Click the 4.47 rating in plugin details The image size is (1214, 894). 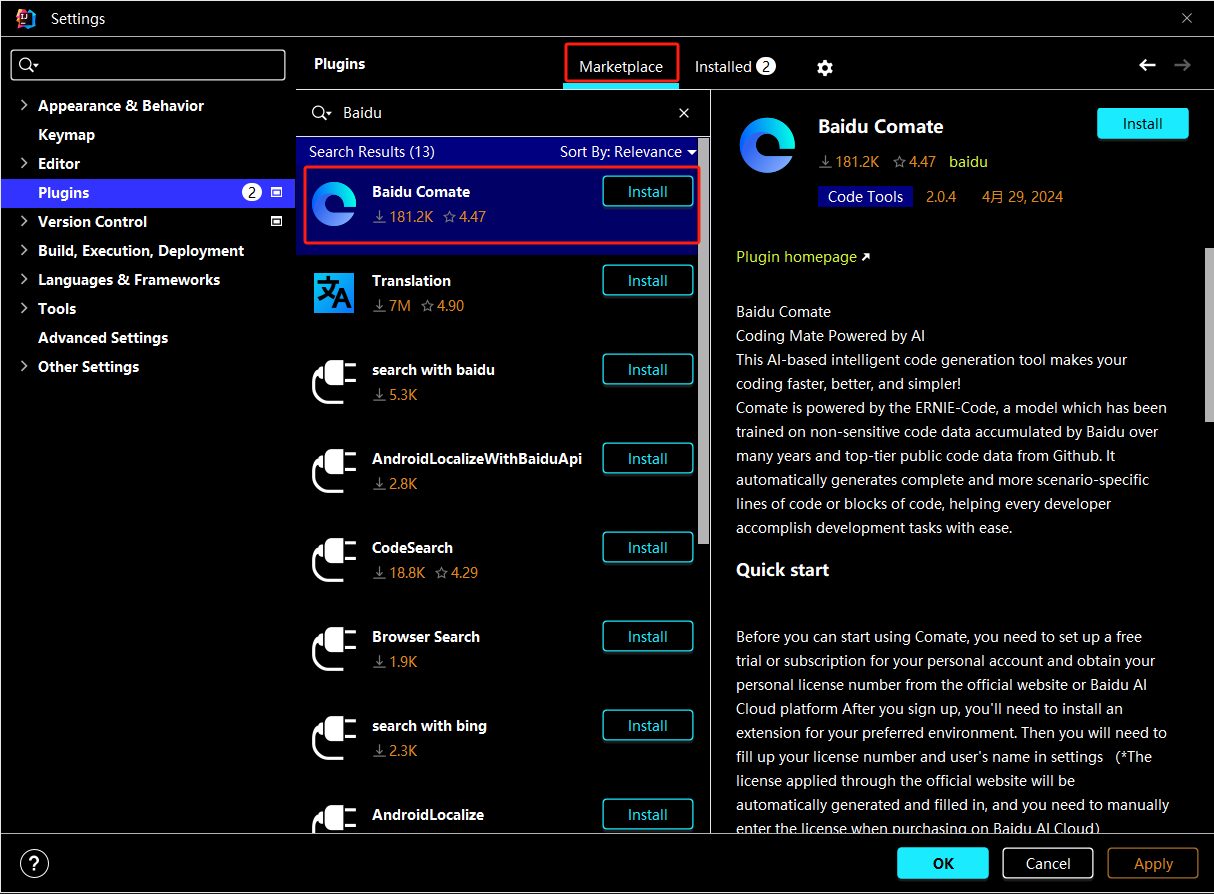914,161
